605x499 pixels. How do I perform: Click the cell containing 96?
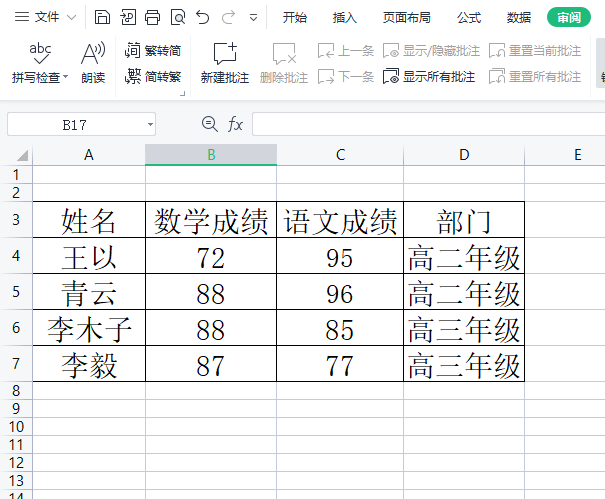[340, 292]
